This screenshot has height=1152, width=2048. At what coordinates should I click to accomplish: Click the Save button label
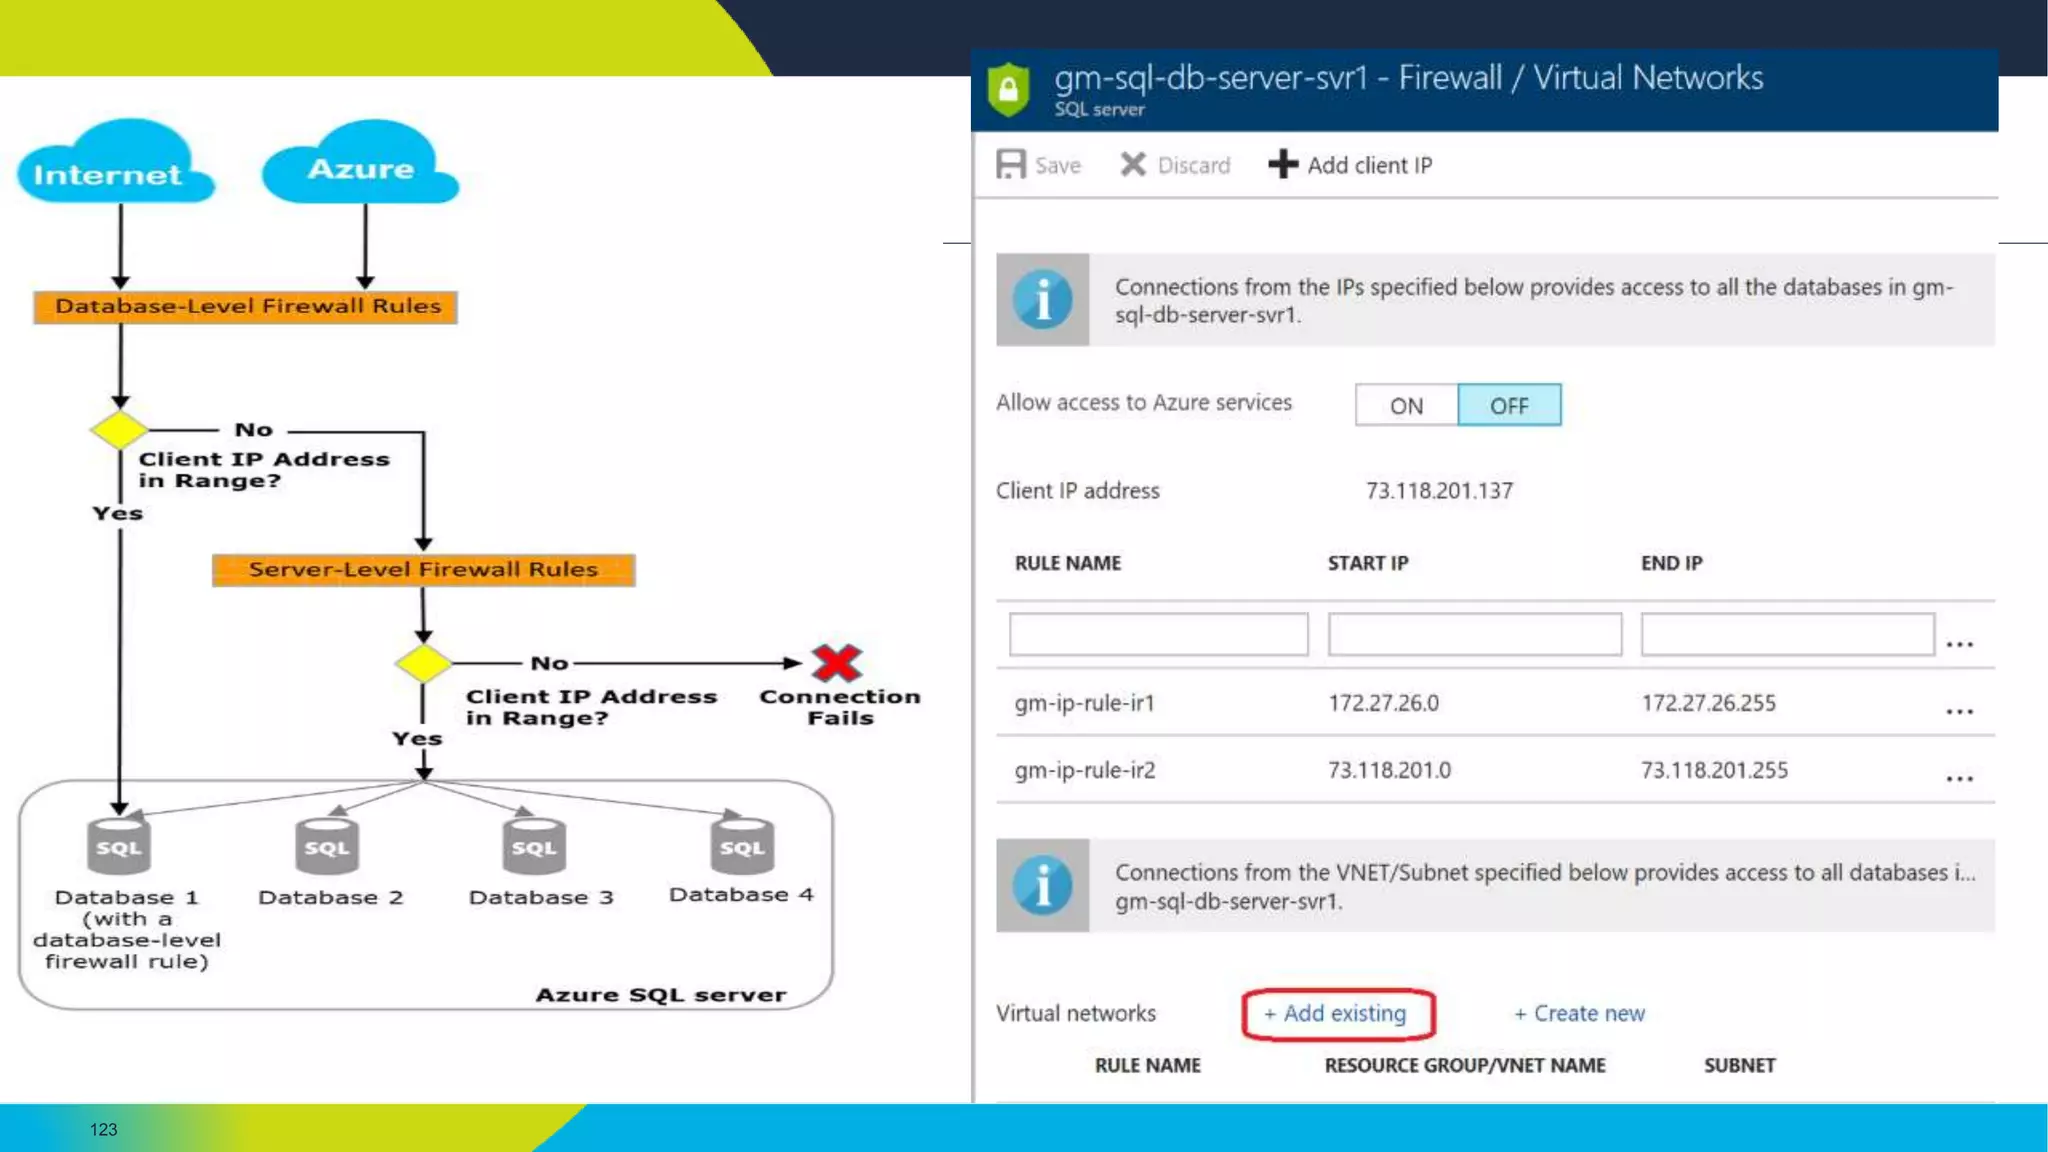point(1058,165)
